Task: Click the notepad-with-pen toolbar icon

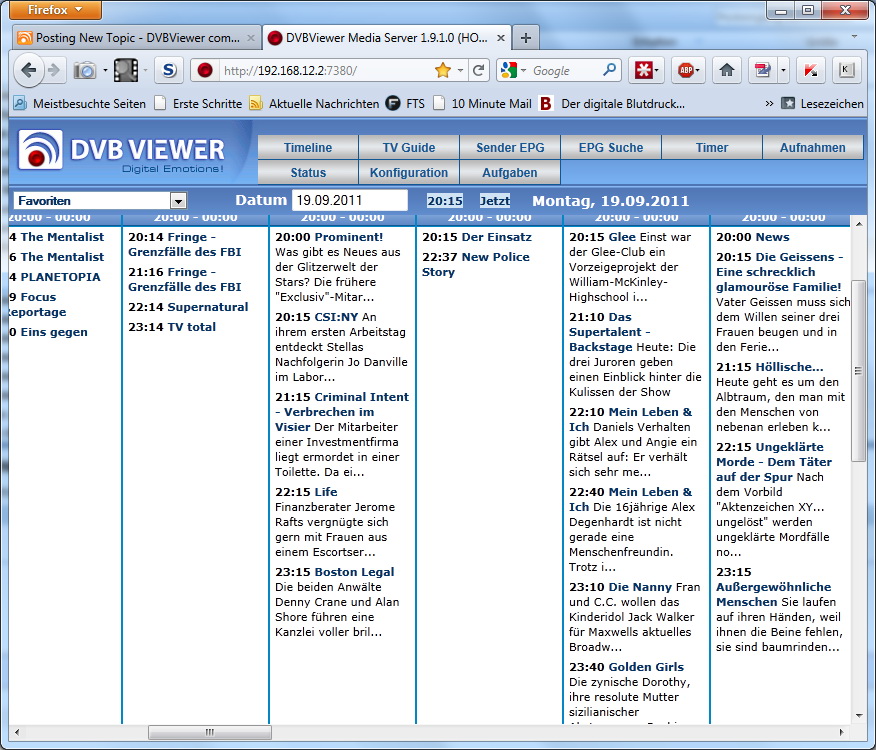Action: [x=763, y=70]
